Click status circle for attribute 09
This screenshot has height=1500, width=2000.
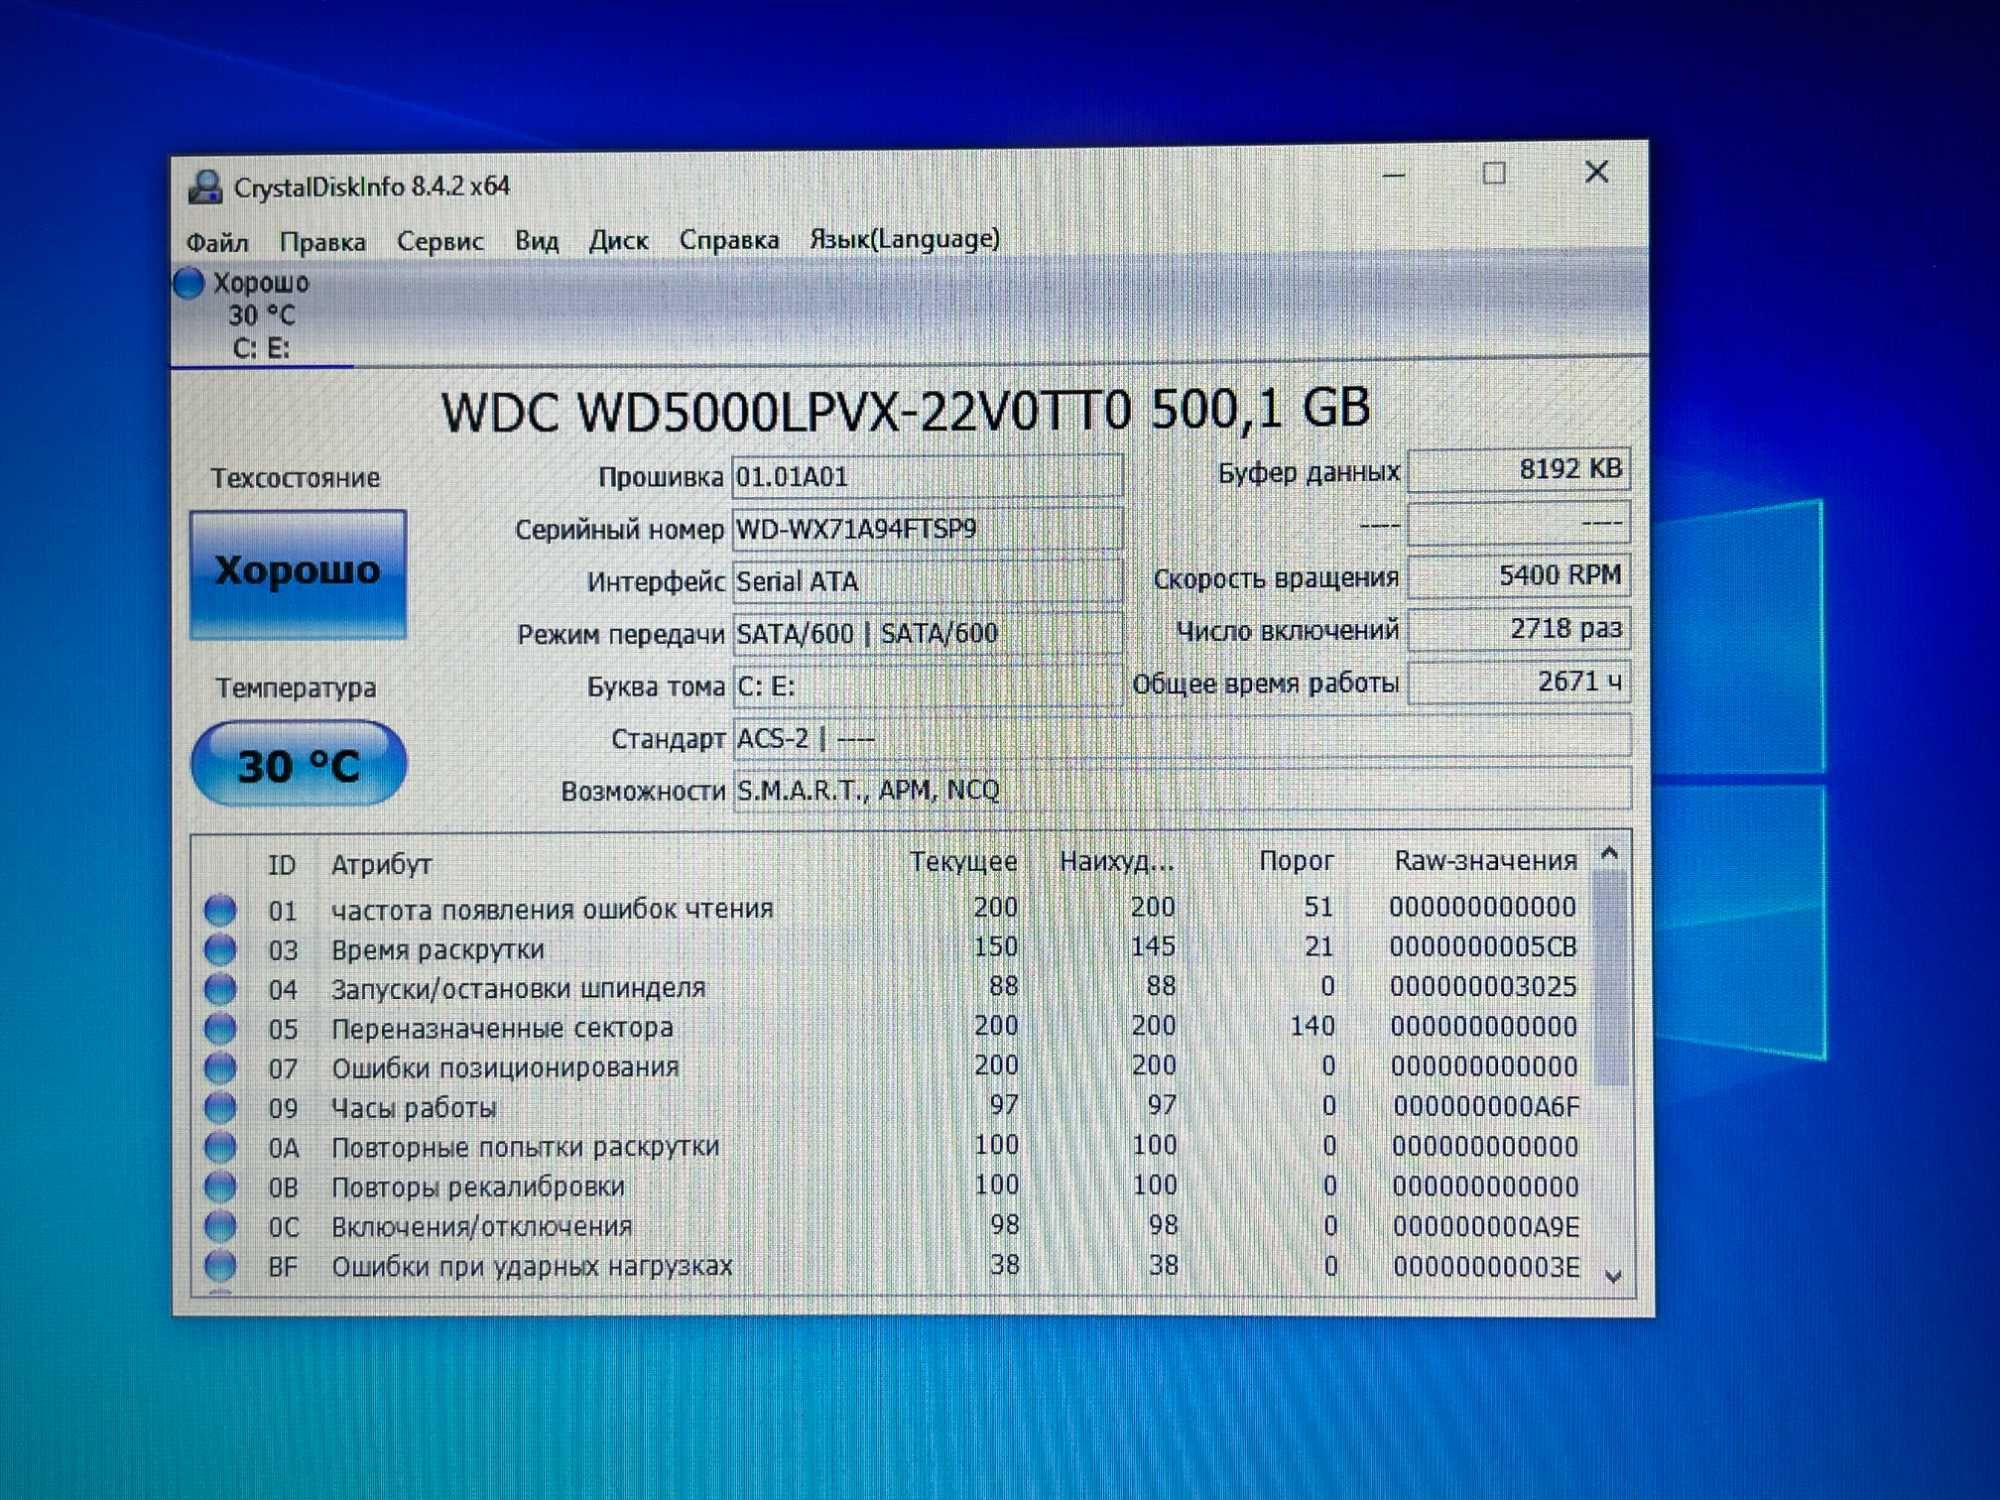(x=220, y=1107)
